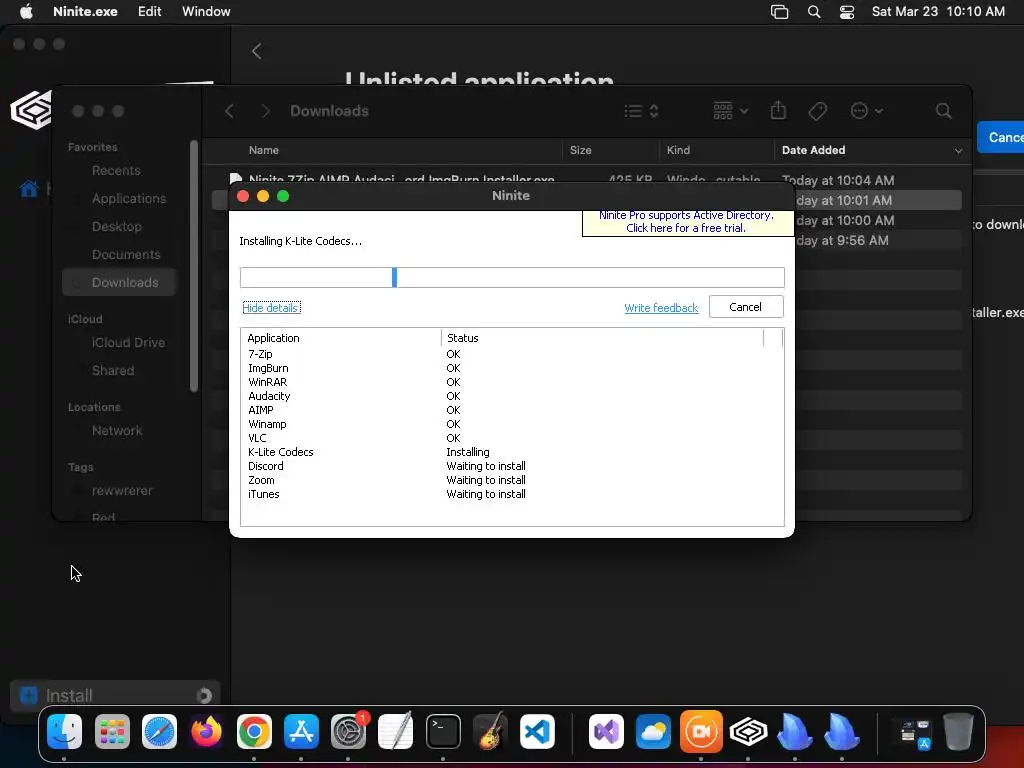Image resolution: width=1024 pixels, height=768 pixels.
Task: Click Spotlight search in menu bar
Action: click(x=814, y=12)
